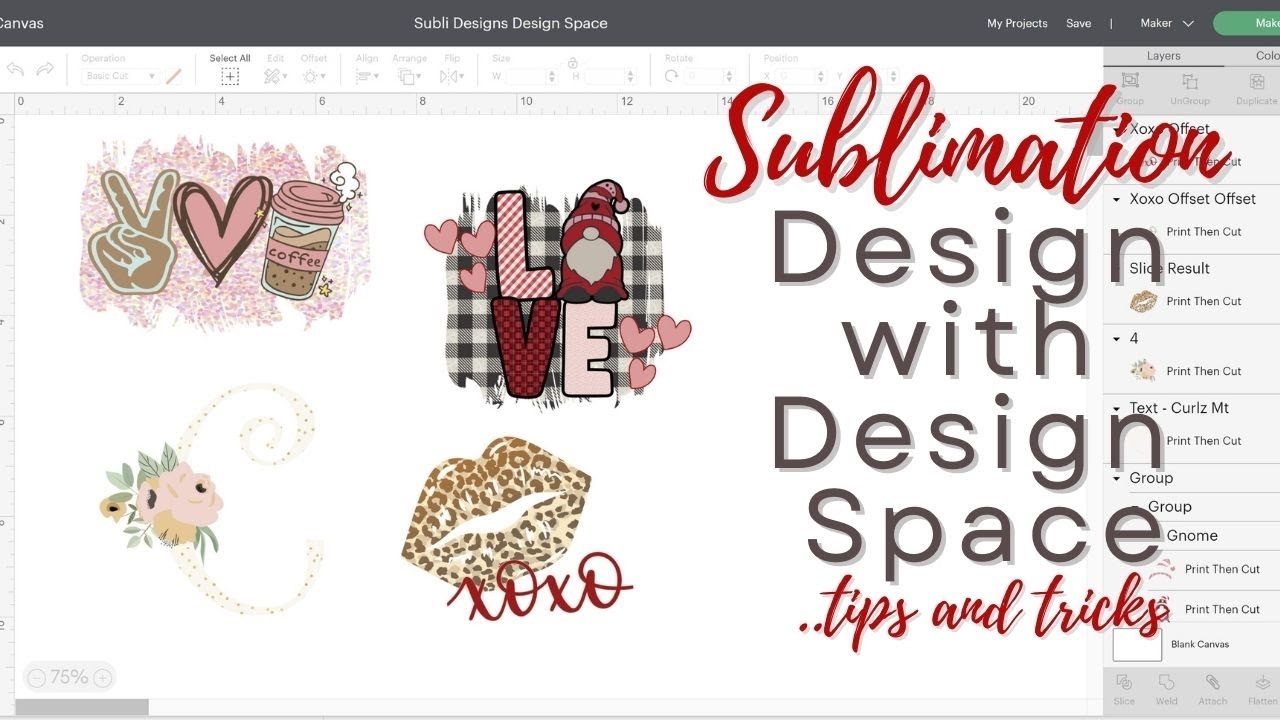This screenshot has height=720, width=1280.
Task: Select the Slice Result layer title
Action: click(1169, 268)
